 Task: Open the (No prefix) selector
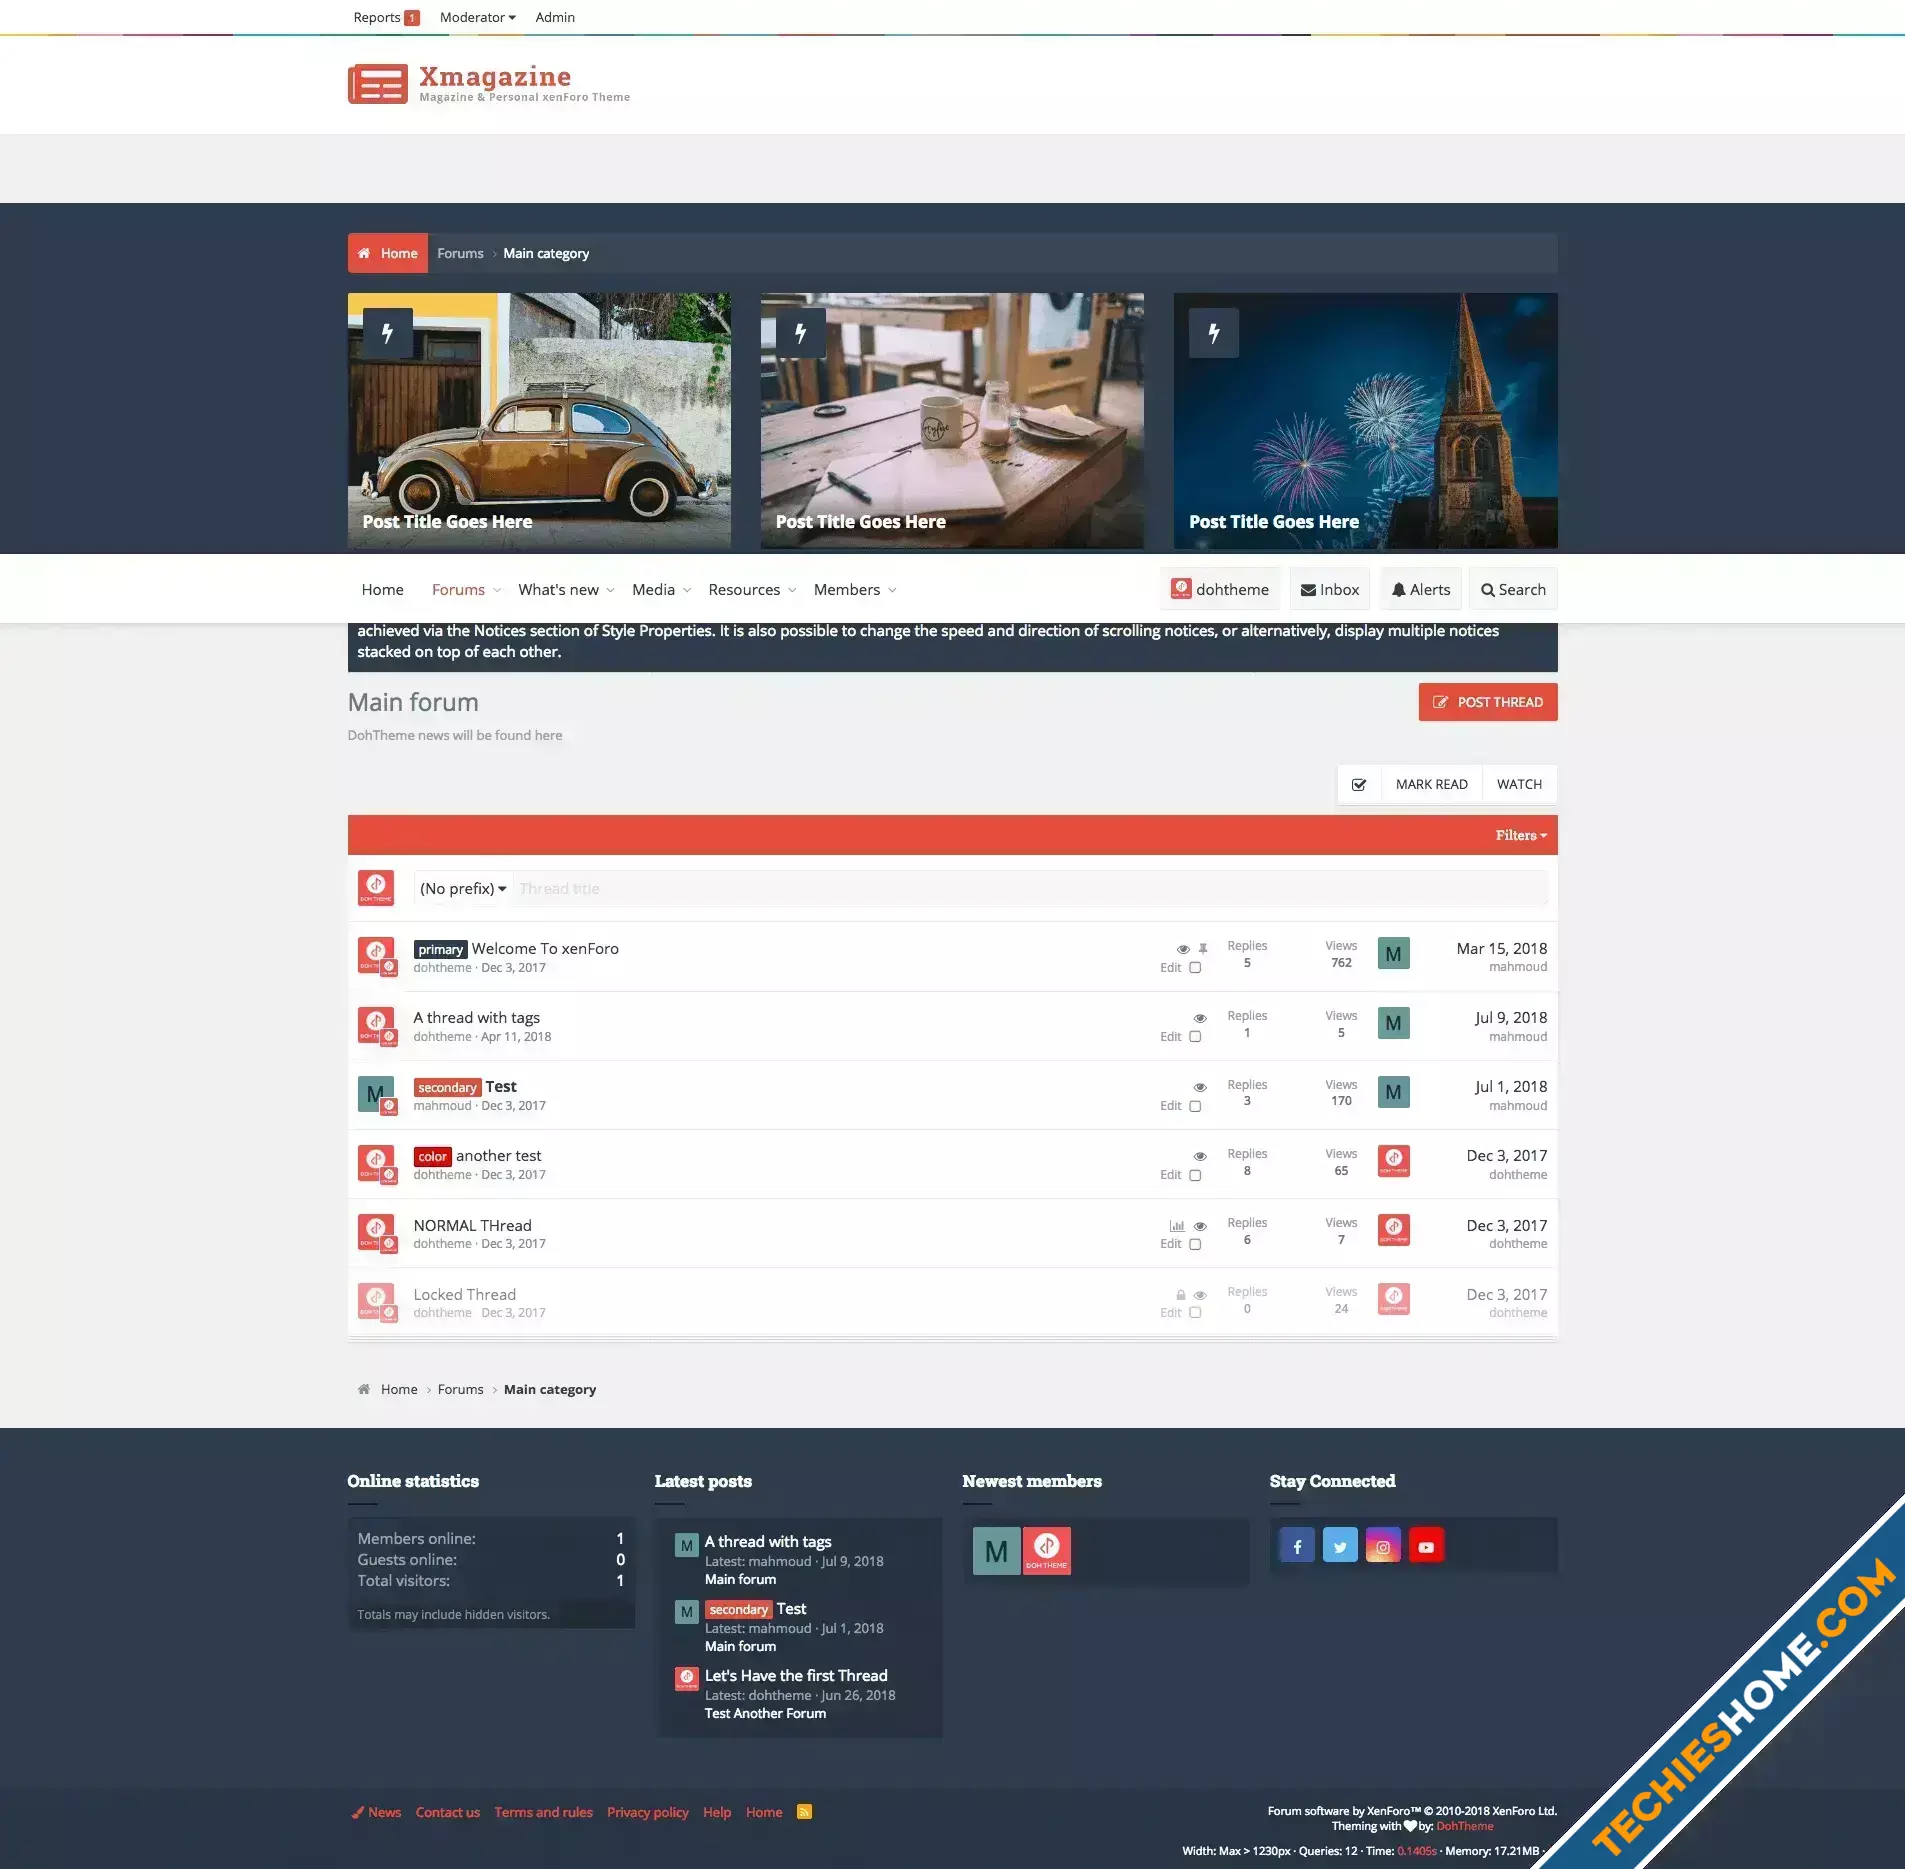coord(463,889)
